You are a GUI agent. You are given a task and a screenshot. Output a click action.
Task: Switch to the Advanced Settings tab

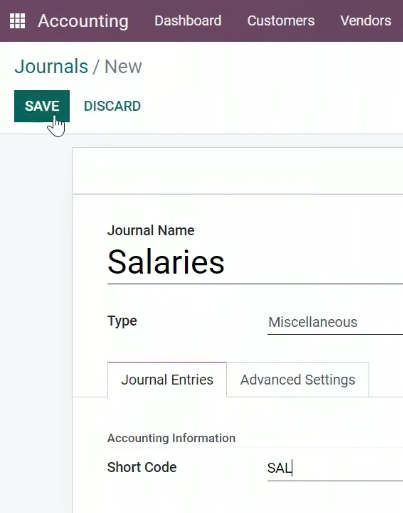tap(298, 380)
